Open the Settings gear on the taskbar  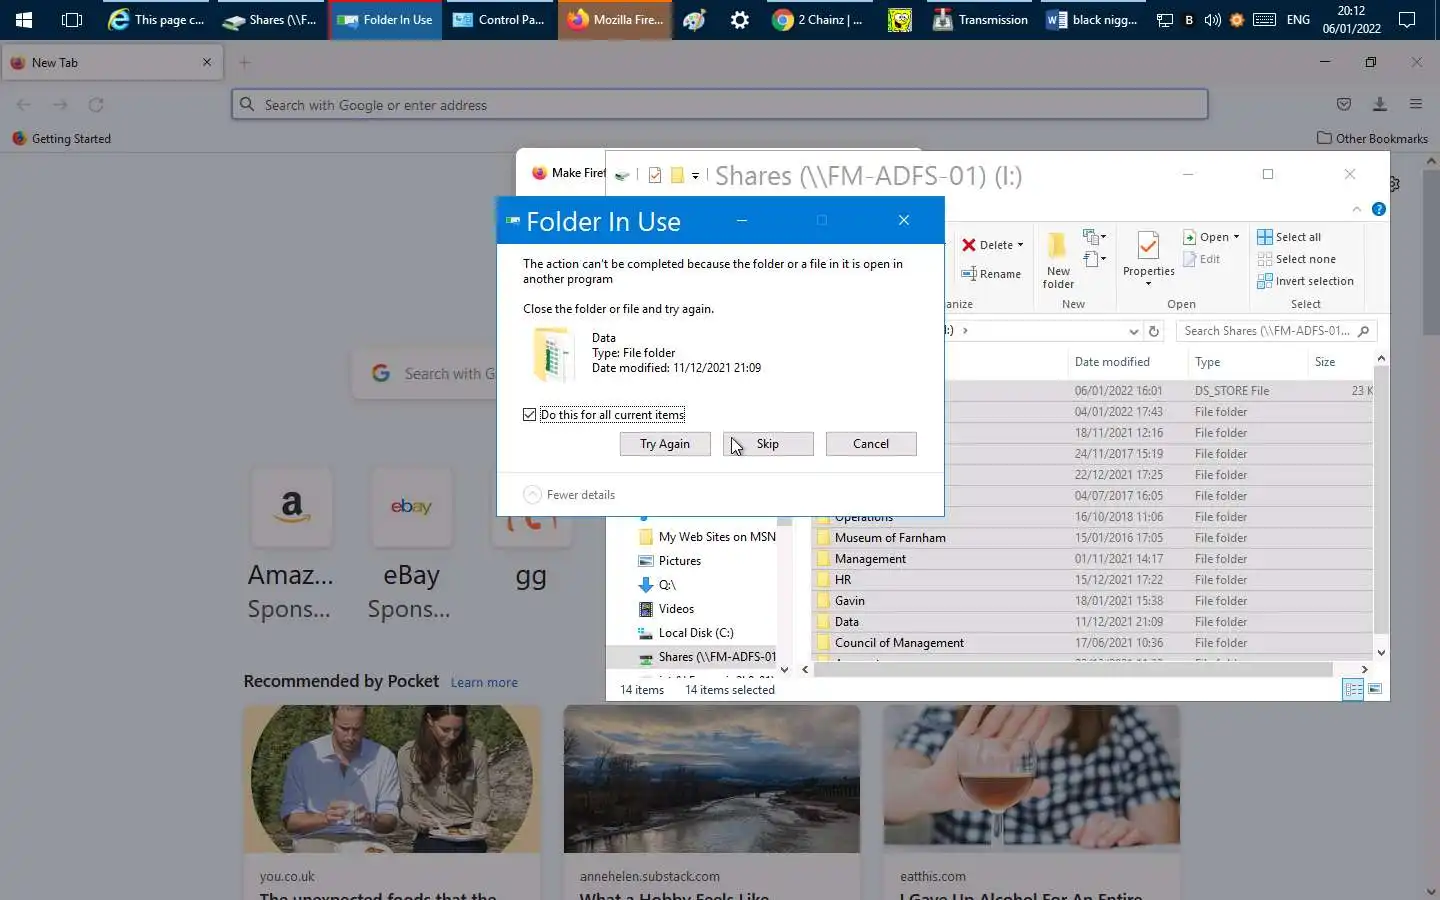[740, 19]
